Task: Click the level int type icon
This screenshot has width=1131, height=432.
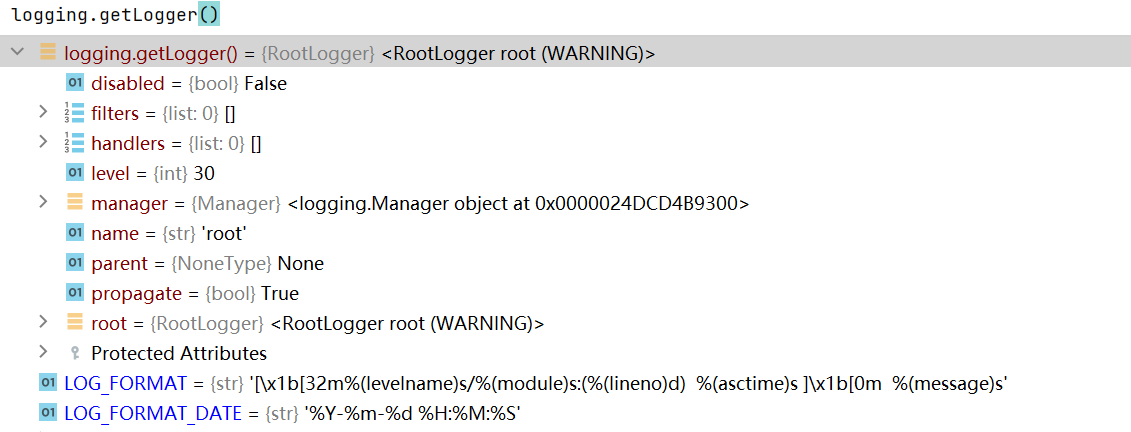Action: pyautogui.click(x=75, y=173)
